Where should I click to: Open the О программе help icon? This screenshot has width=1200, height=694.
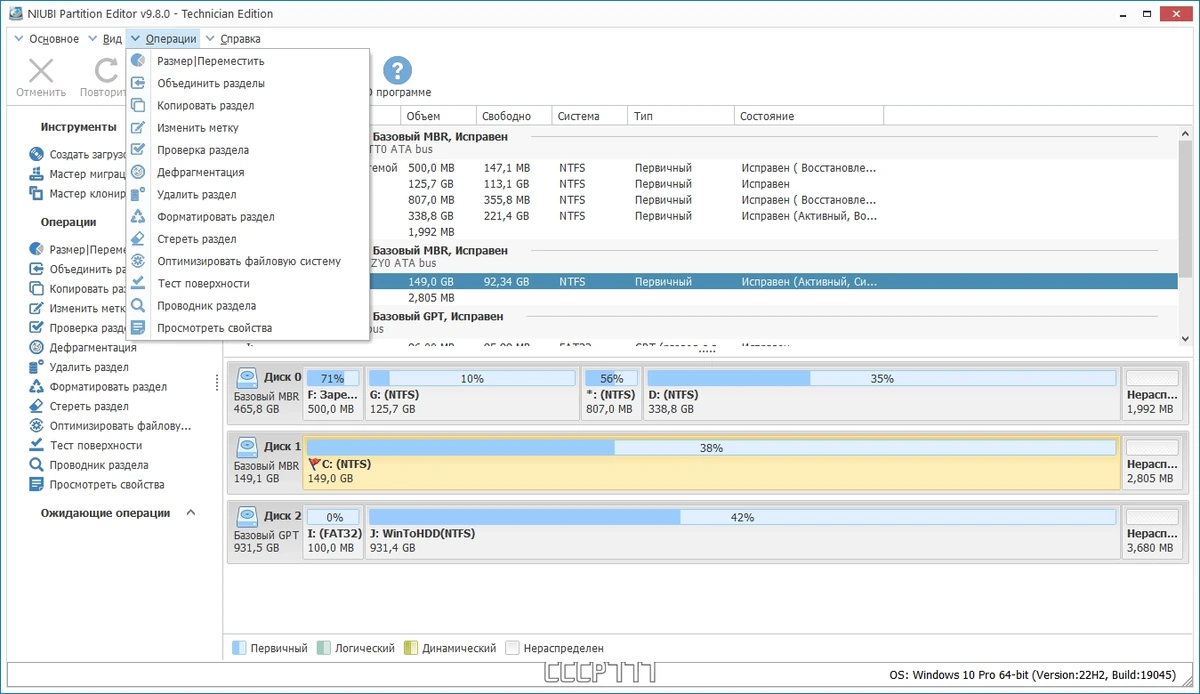click(x=398, y=70)
